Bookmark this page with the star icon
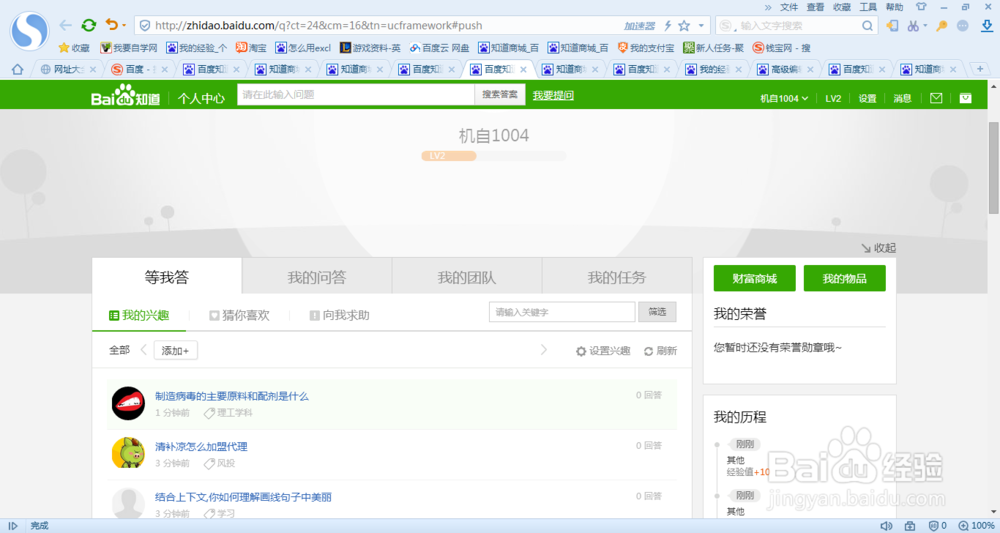This screenshot has width=1000, height=533. tap(684, 26)
